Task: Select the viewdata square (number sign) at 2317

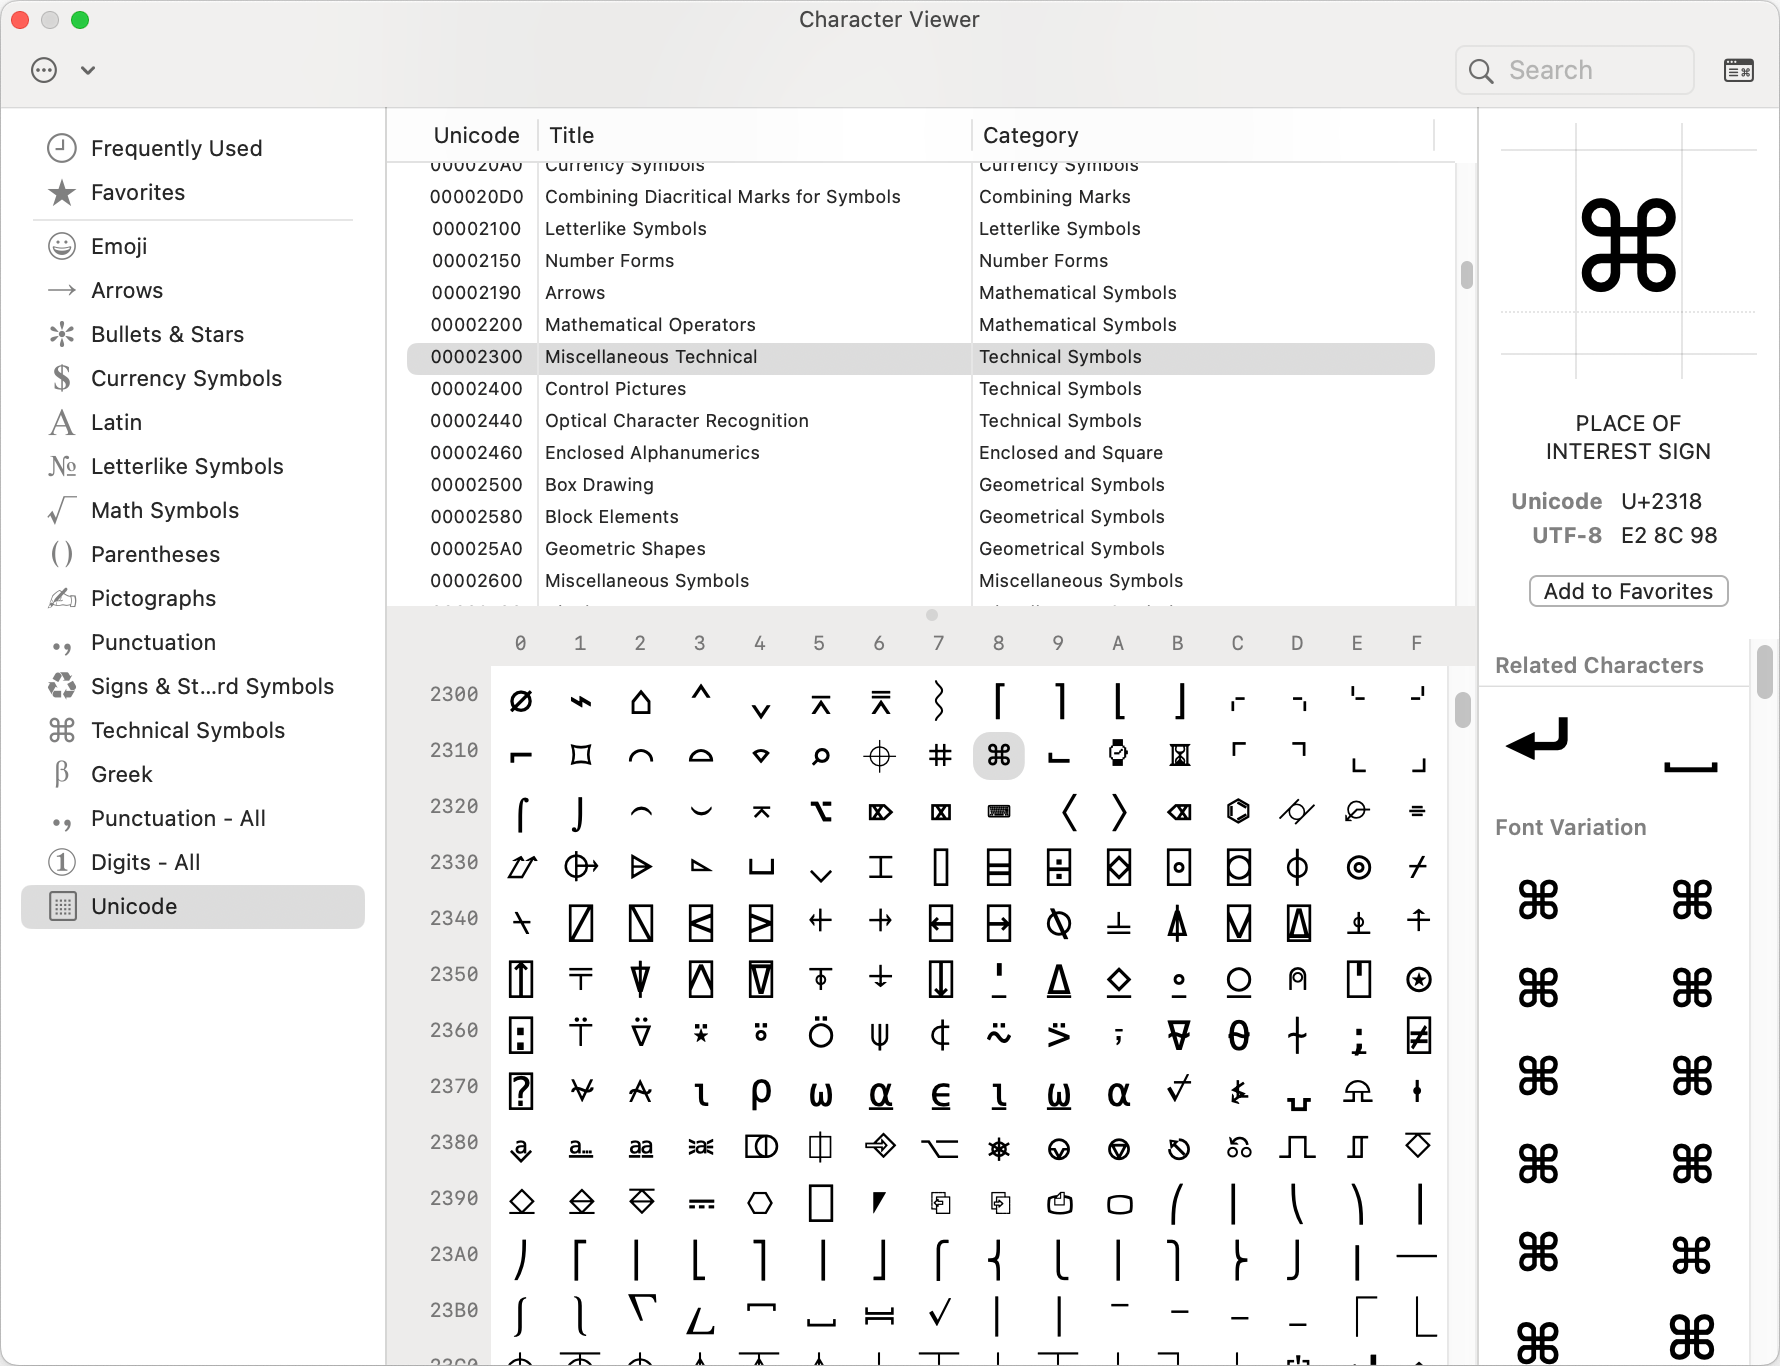Action: (940, 756)
